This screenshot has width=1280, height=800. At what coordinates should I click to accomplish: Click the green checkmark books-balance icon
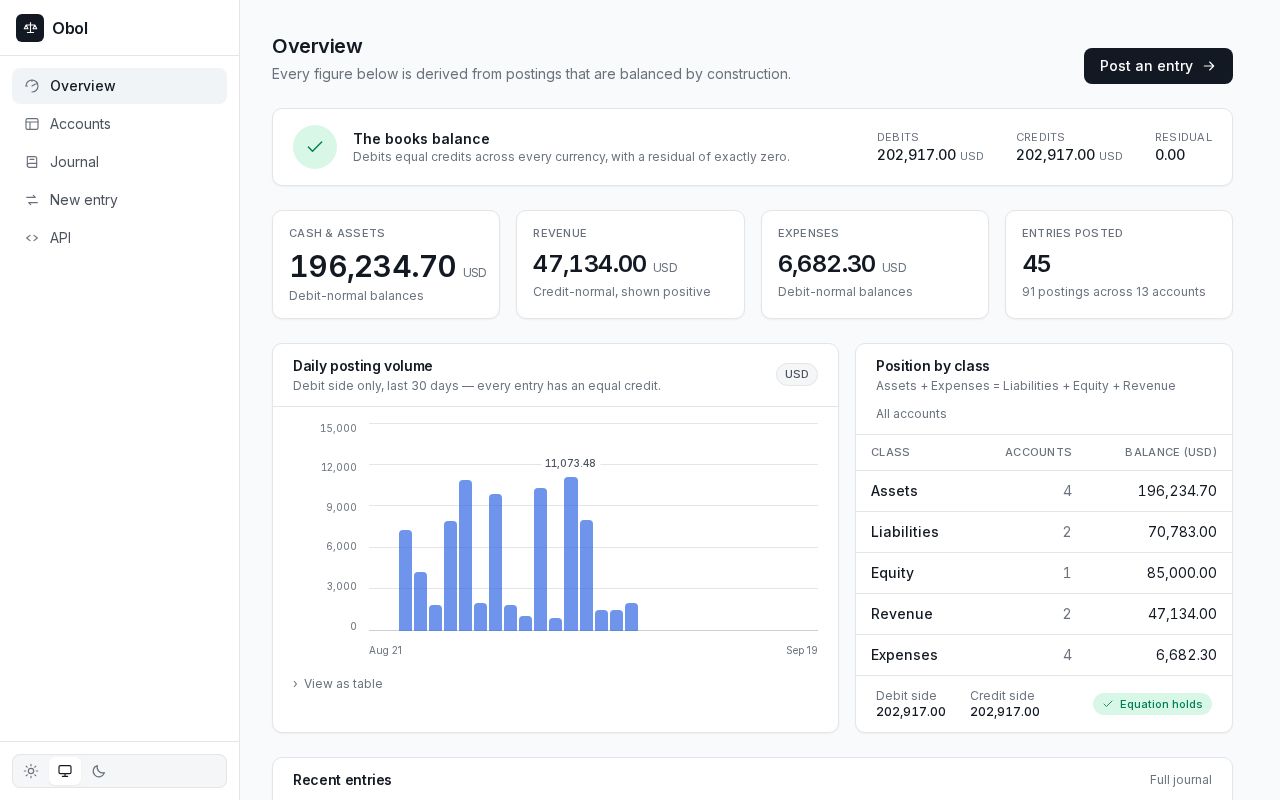pos(315,147)
